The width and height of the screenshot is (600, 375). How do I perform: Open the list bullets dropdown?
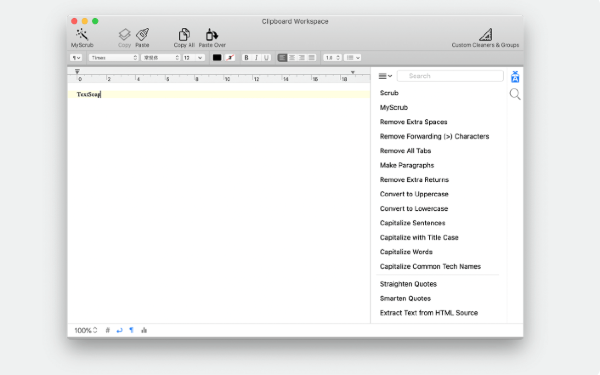pos(352,57)
